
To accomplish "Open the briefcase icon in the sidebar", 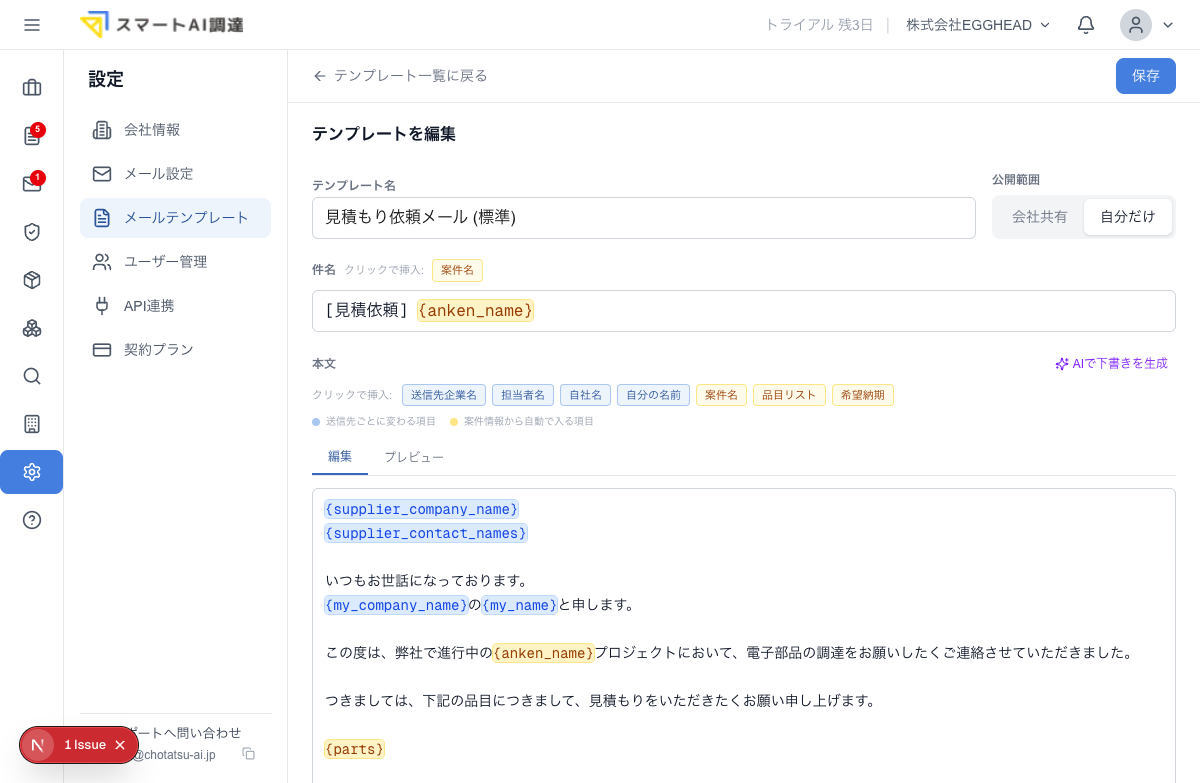I will 32,88.
